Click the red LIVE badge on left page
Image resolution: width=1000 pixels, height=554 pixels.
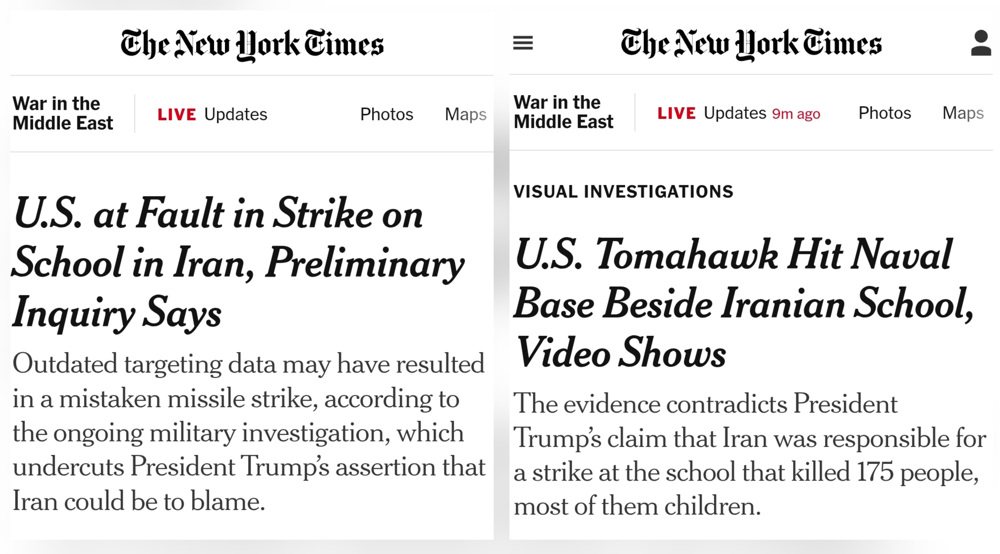(x=177, y=114)
